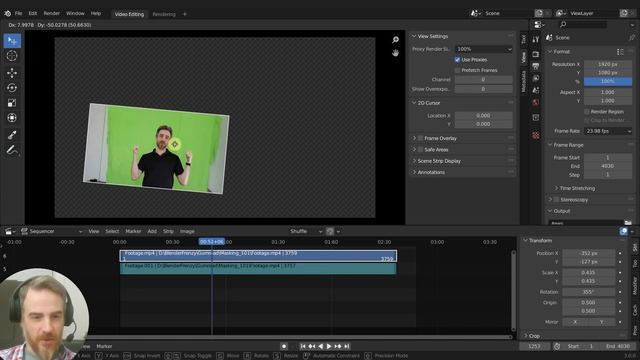Open Proxy Render Size 100% dropdown
The height and width of the screenshot is (360, 640).
pos(483,49)
